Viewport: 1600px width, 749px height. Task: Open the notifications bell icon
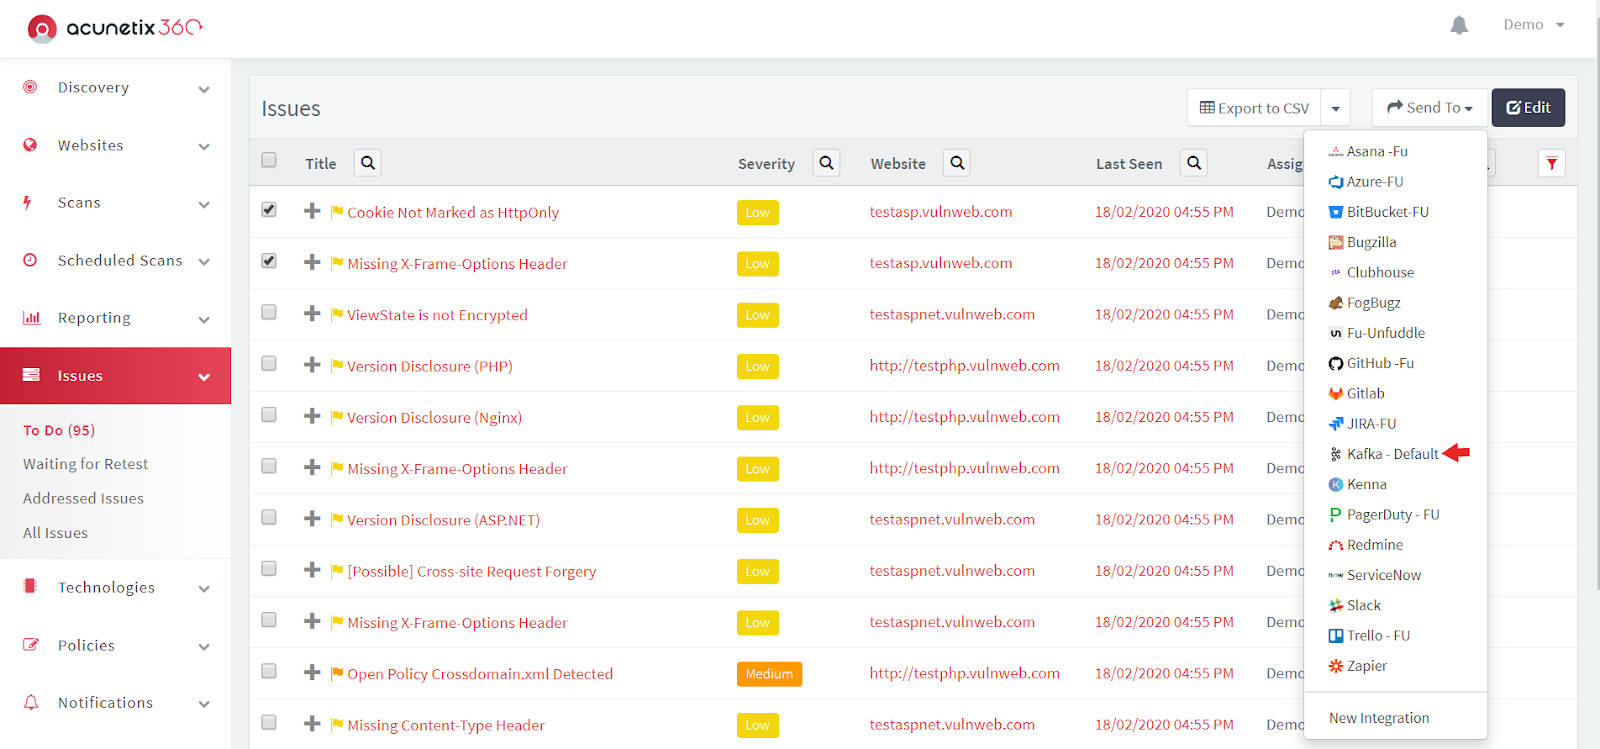1459,25
